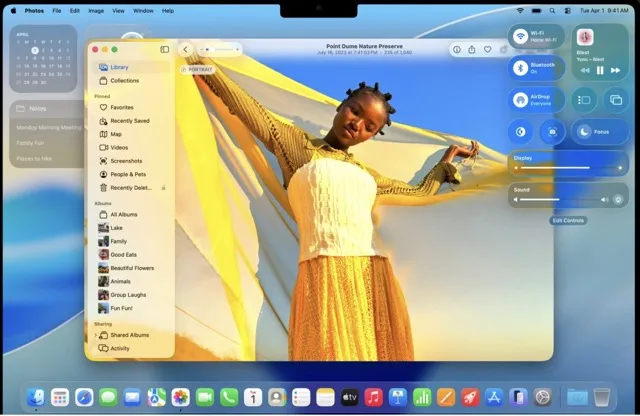Screen dimensions: 640x416
Task: Open People & Pets in sidebar
Action: [131, 174]
